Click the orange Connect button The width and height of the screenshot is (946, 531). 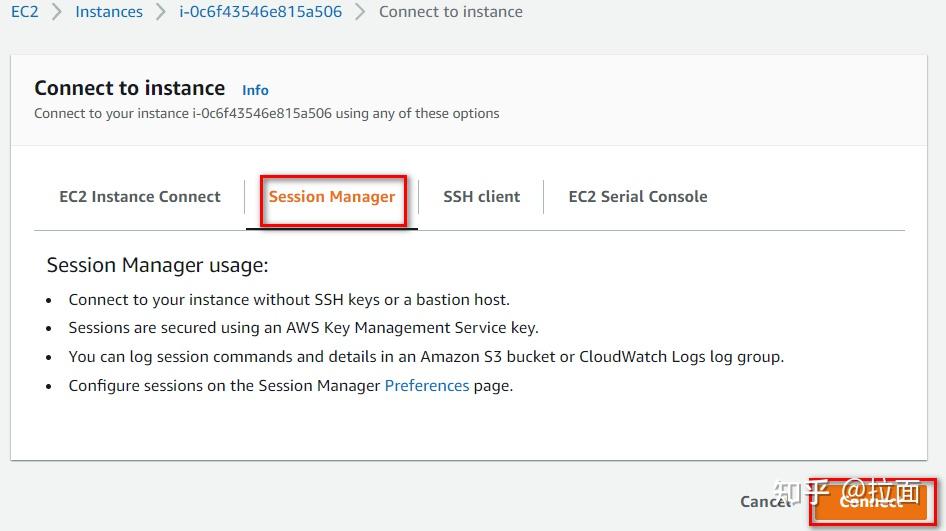pyautogui.click(x=871, y=502)
